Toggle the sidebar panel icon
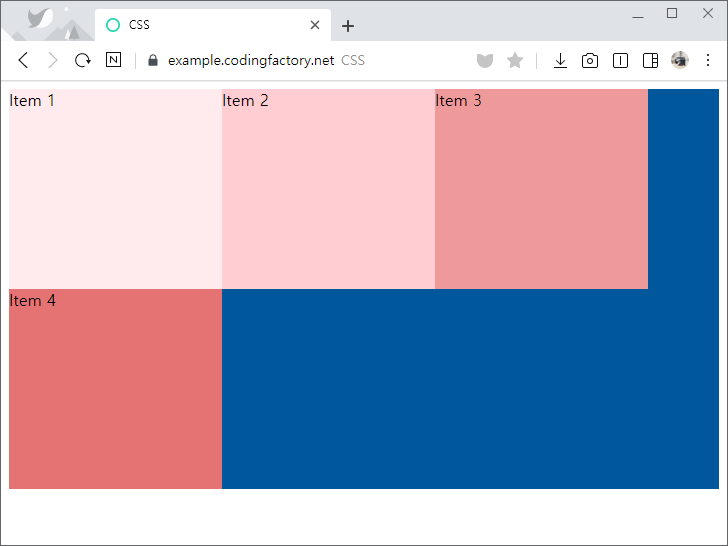This screenshot has height=546, width=728. pos(650,60)
